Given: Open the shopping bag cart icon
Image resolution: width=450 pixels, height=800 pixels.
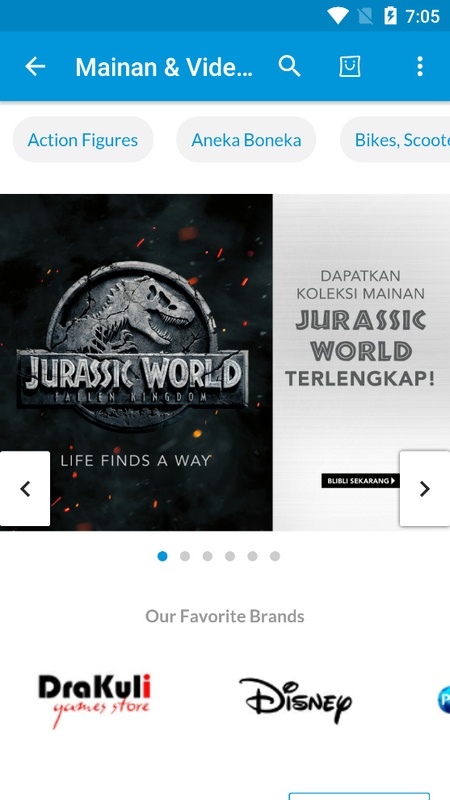Looking at the screenshot, I should coord(350,66).
